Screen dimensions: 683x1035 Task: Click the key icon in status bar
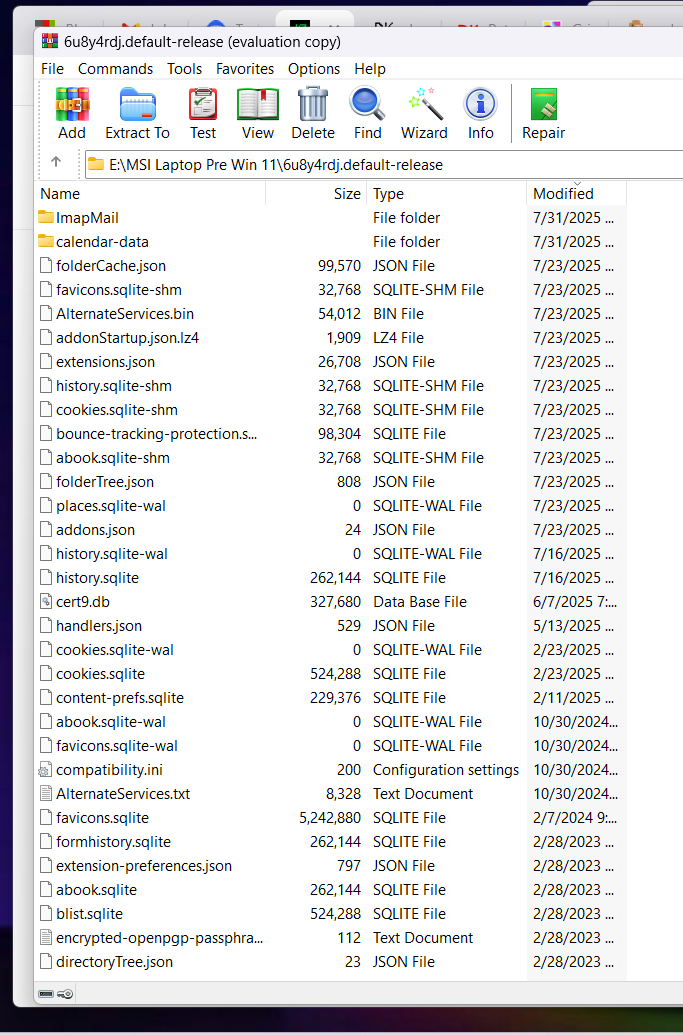tap(65, 993)
